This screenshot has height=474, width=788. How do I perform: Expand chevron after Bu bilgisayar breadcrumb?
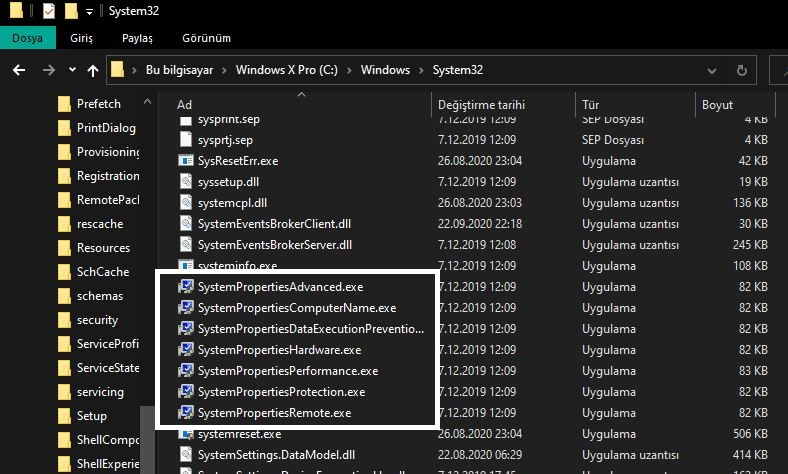pyautogui.click(x=225, y=70)
